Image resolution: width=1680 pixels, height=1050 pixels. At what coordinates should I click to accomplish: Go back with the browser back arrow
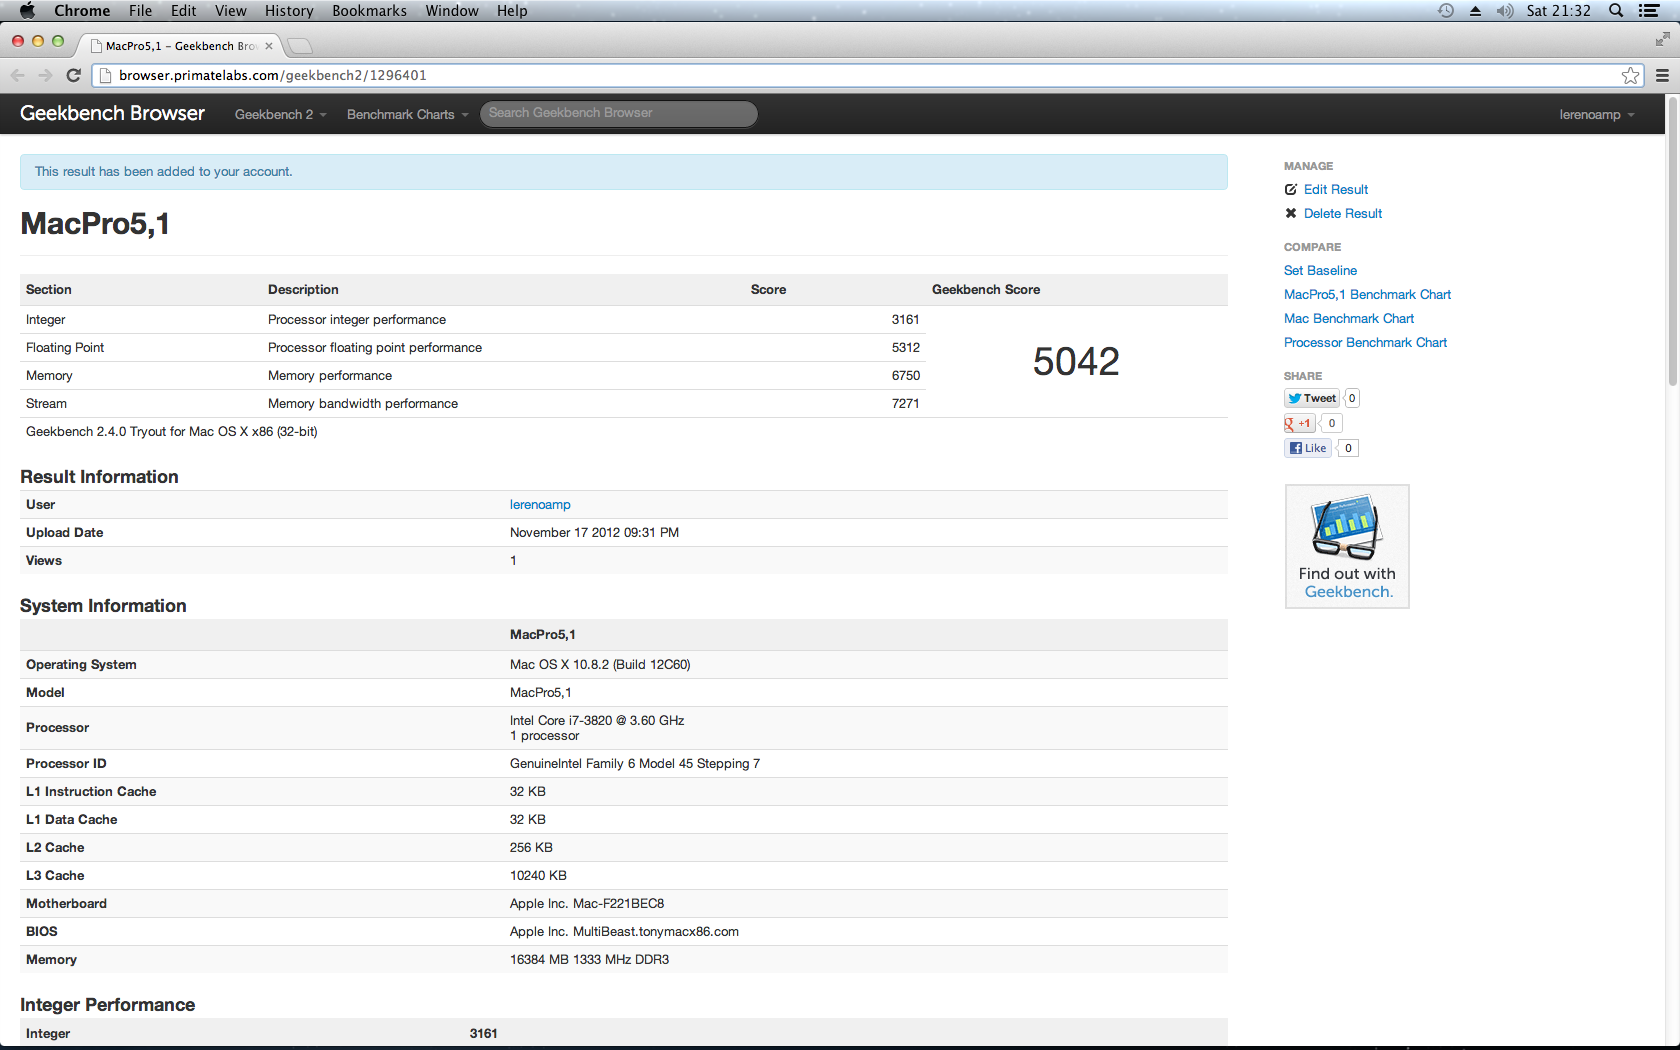(x=17, y=75)
